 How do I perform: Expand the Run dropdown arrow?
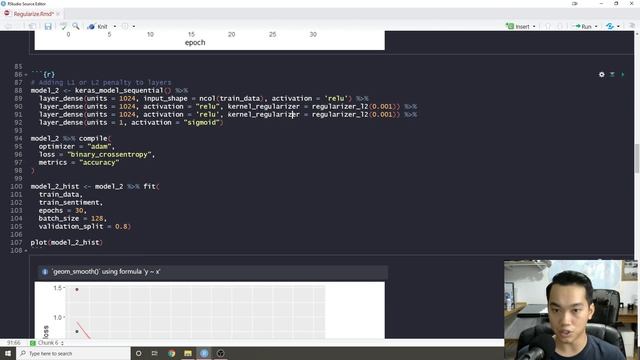coord(596,27)
